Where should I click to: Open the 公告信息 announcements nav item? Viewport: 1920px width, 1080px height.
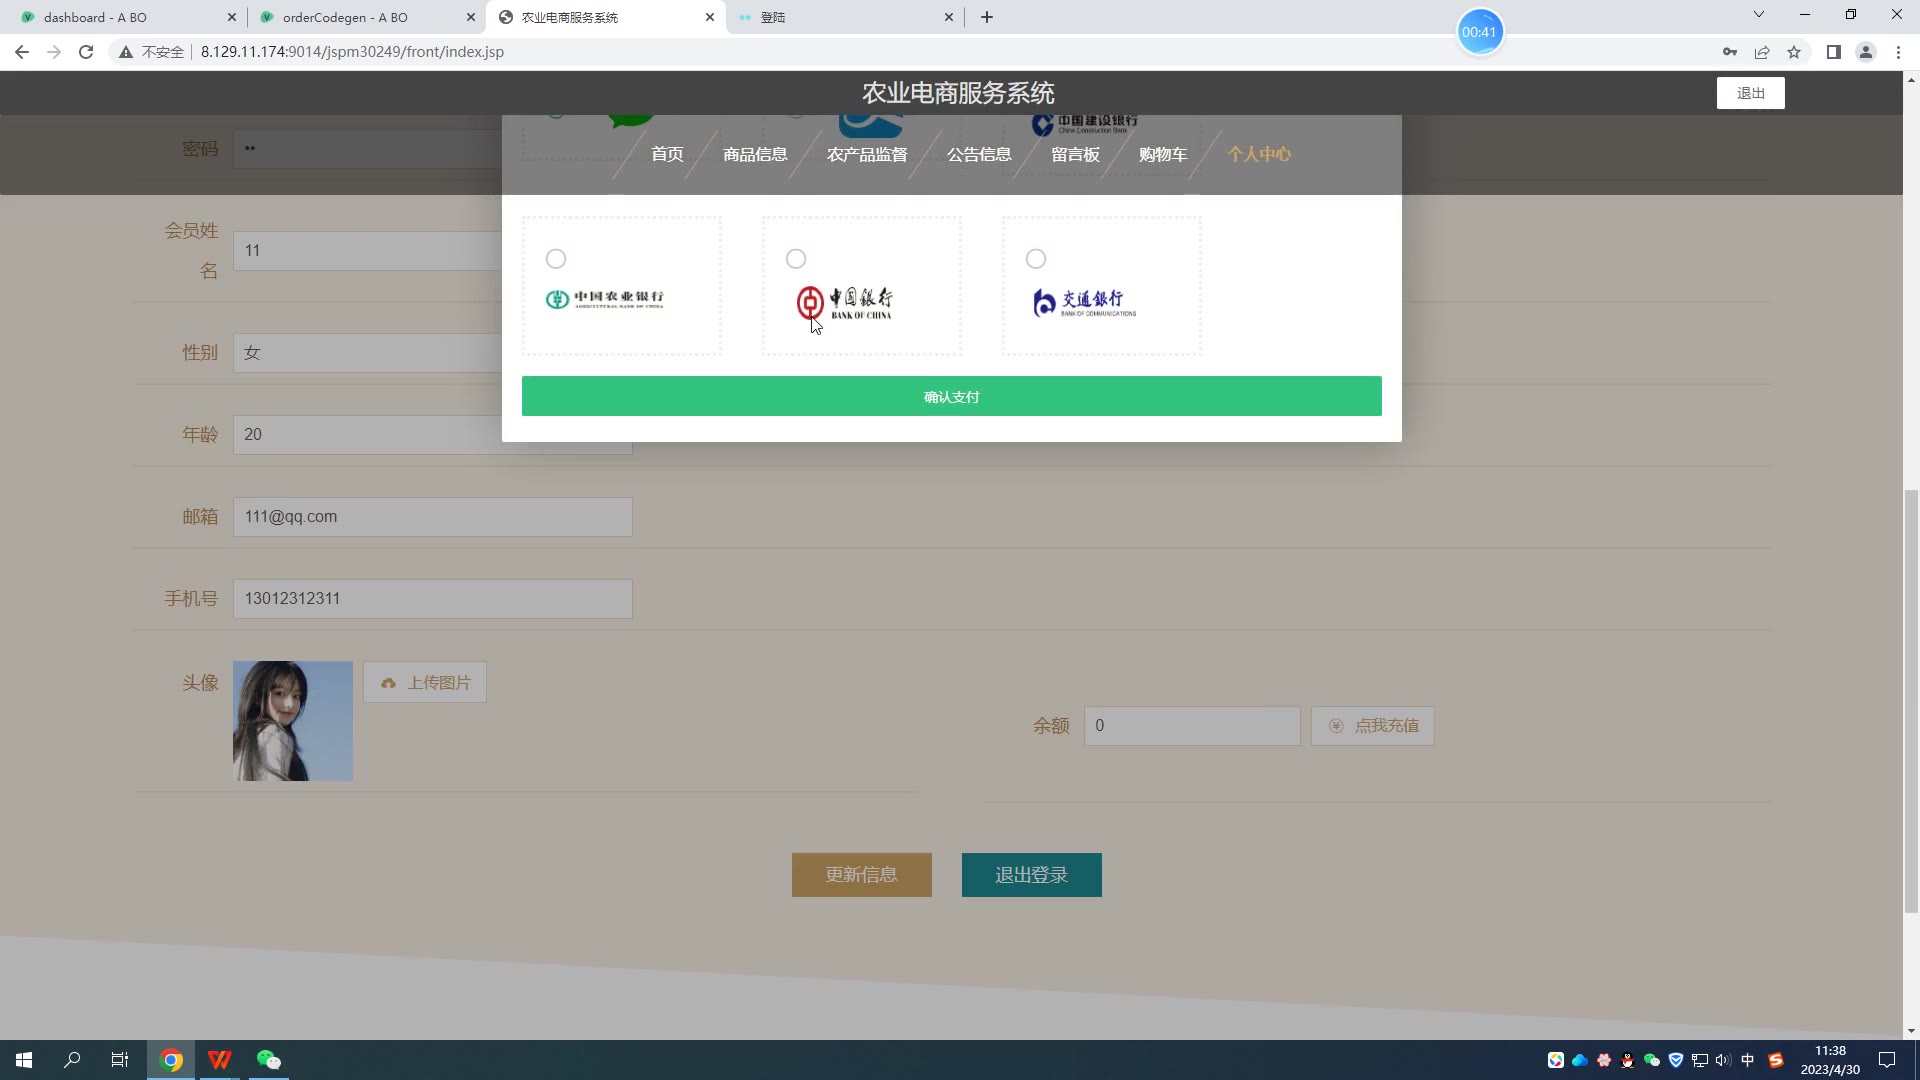pos(979,154)
